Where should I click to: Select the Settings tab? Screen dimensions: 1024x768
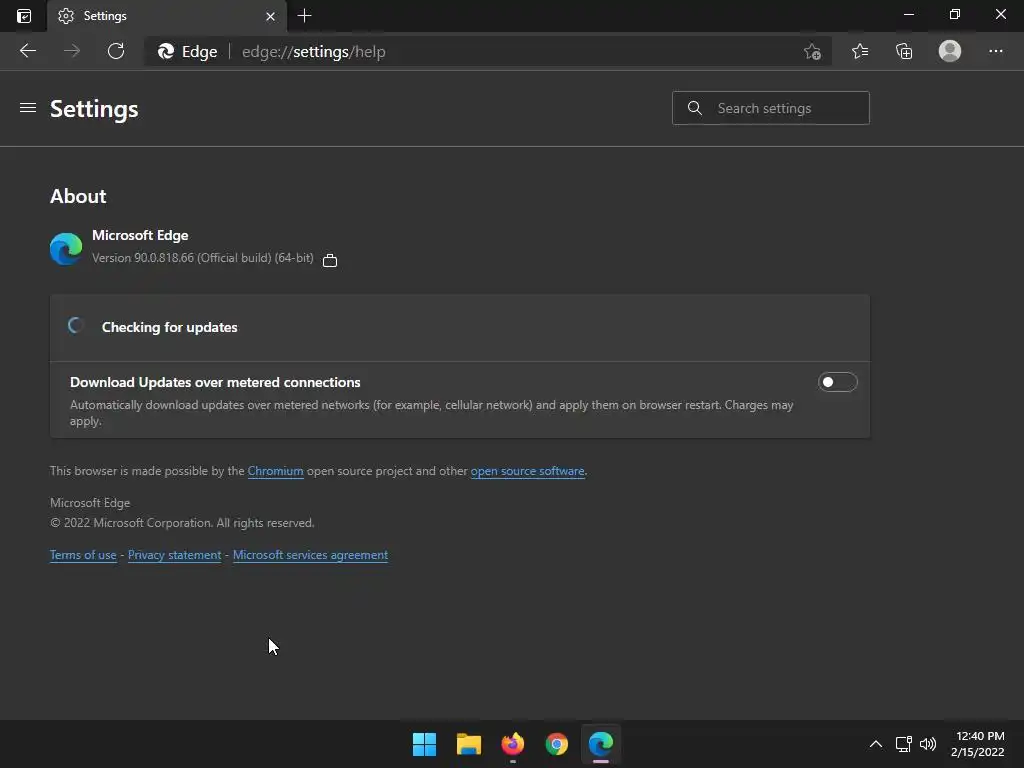point(167,16)
